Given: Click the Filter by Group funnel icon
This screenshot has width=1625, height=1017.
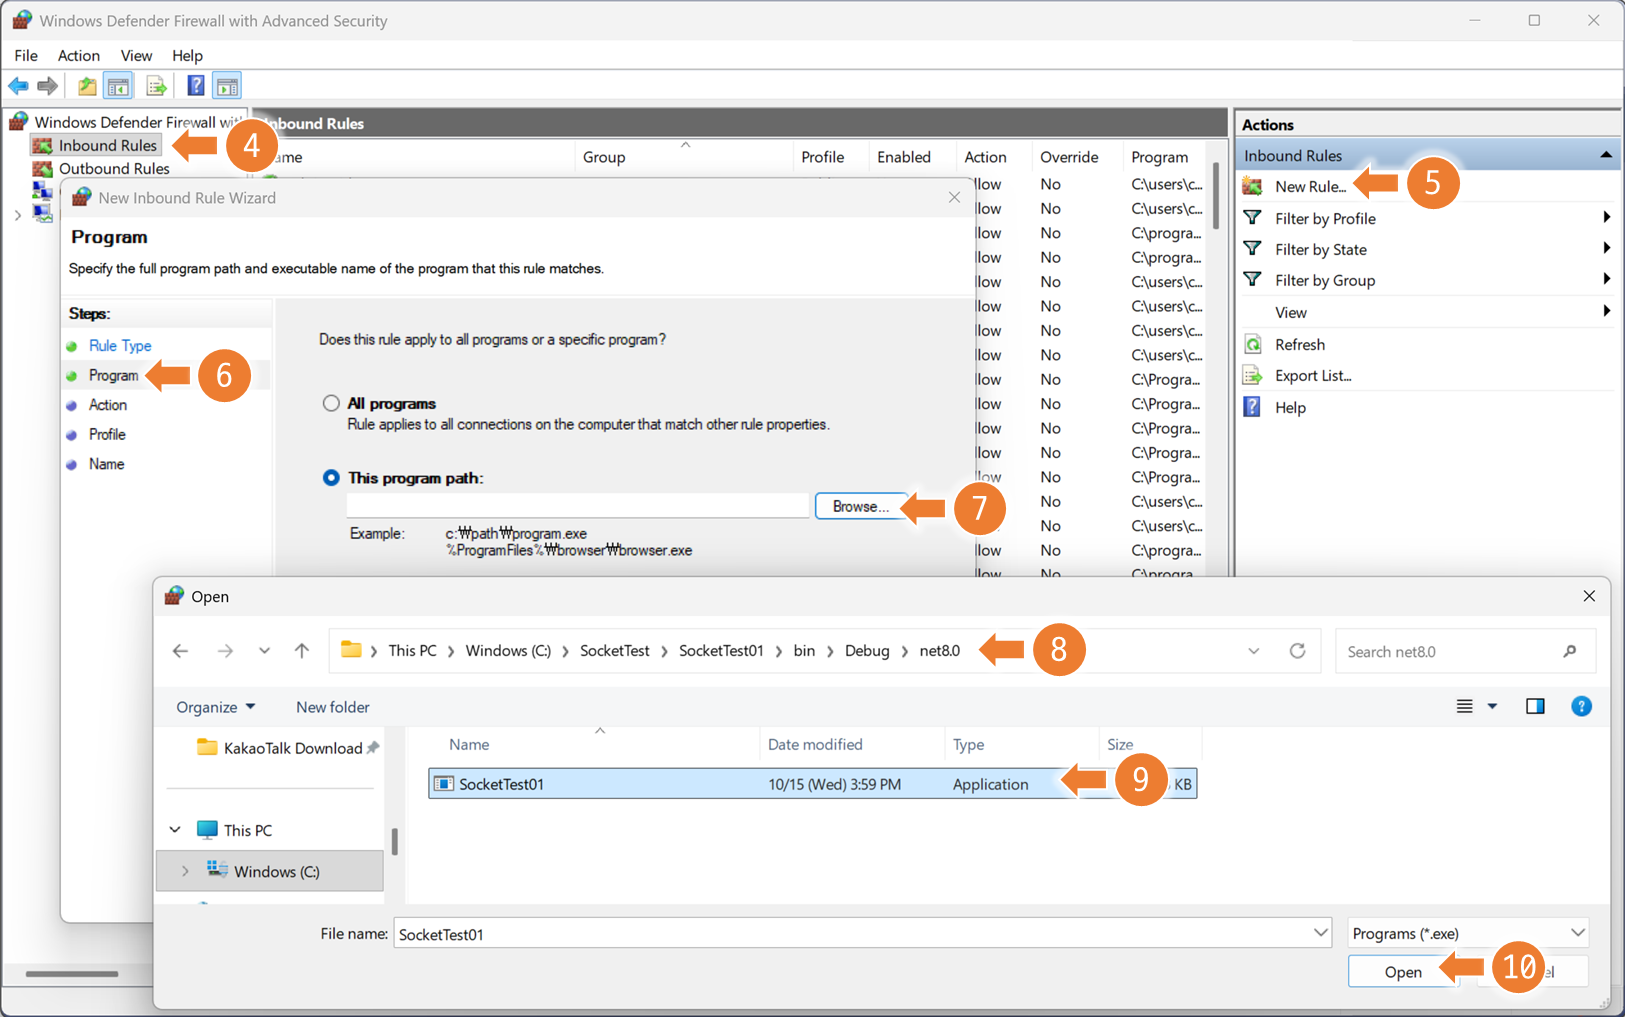Looking at the screenshot, I should pyautogui.click(x=1252, y=279).
